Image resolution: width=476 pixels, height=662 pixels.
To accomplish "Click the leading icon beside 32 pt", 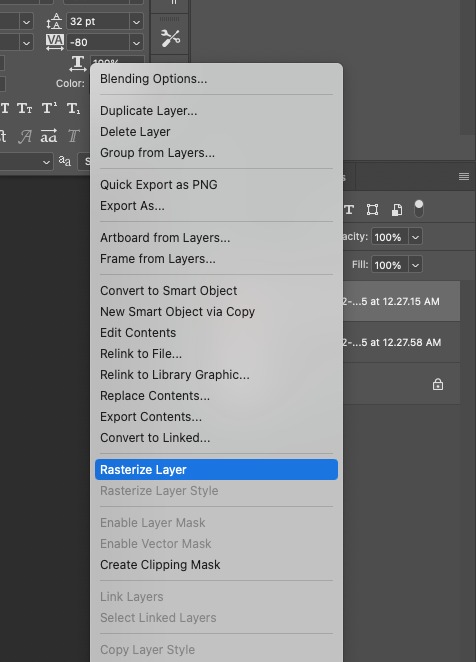I will [54, 21].
